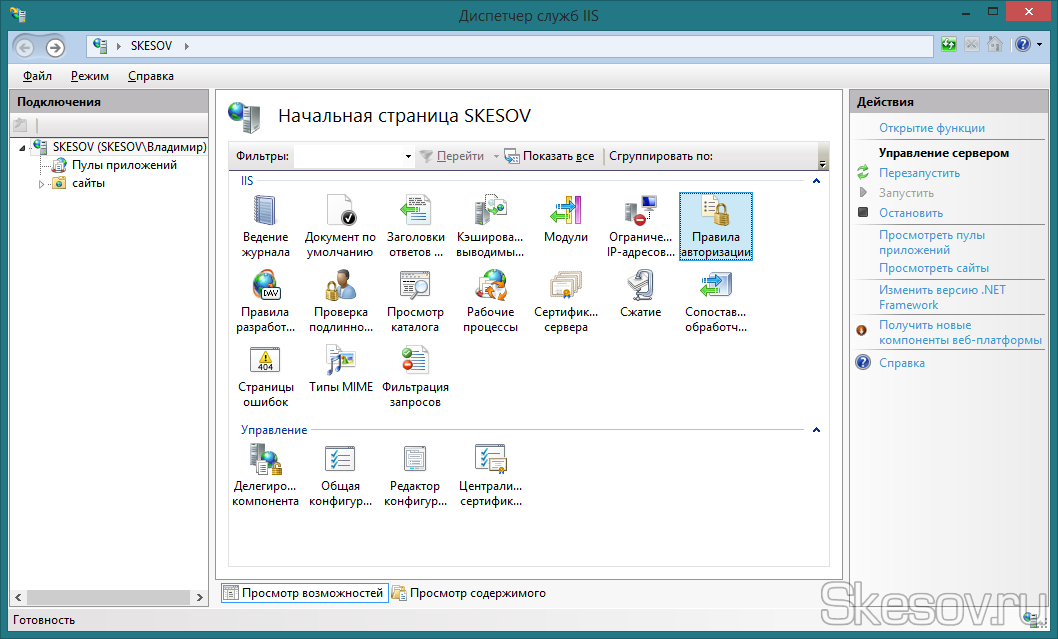Collapse the Управление group section
1058x639 pixels.
(816, 430)
